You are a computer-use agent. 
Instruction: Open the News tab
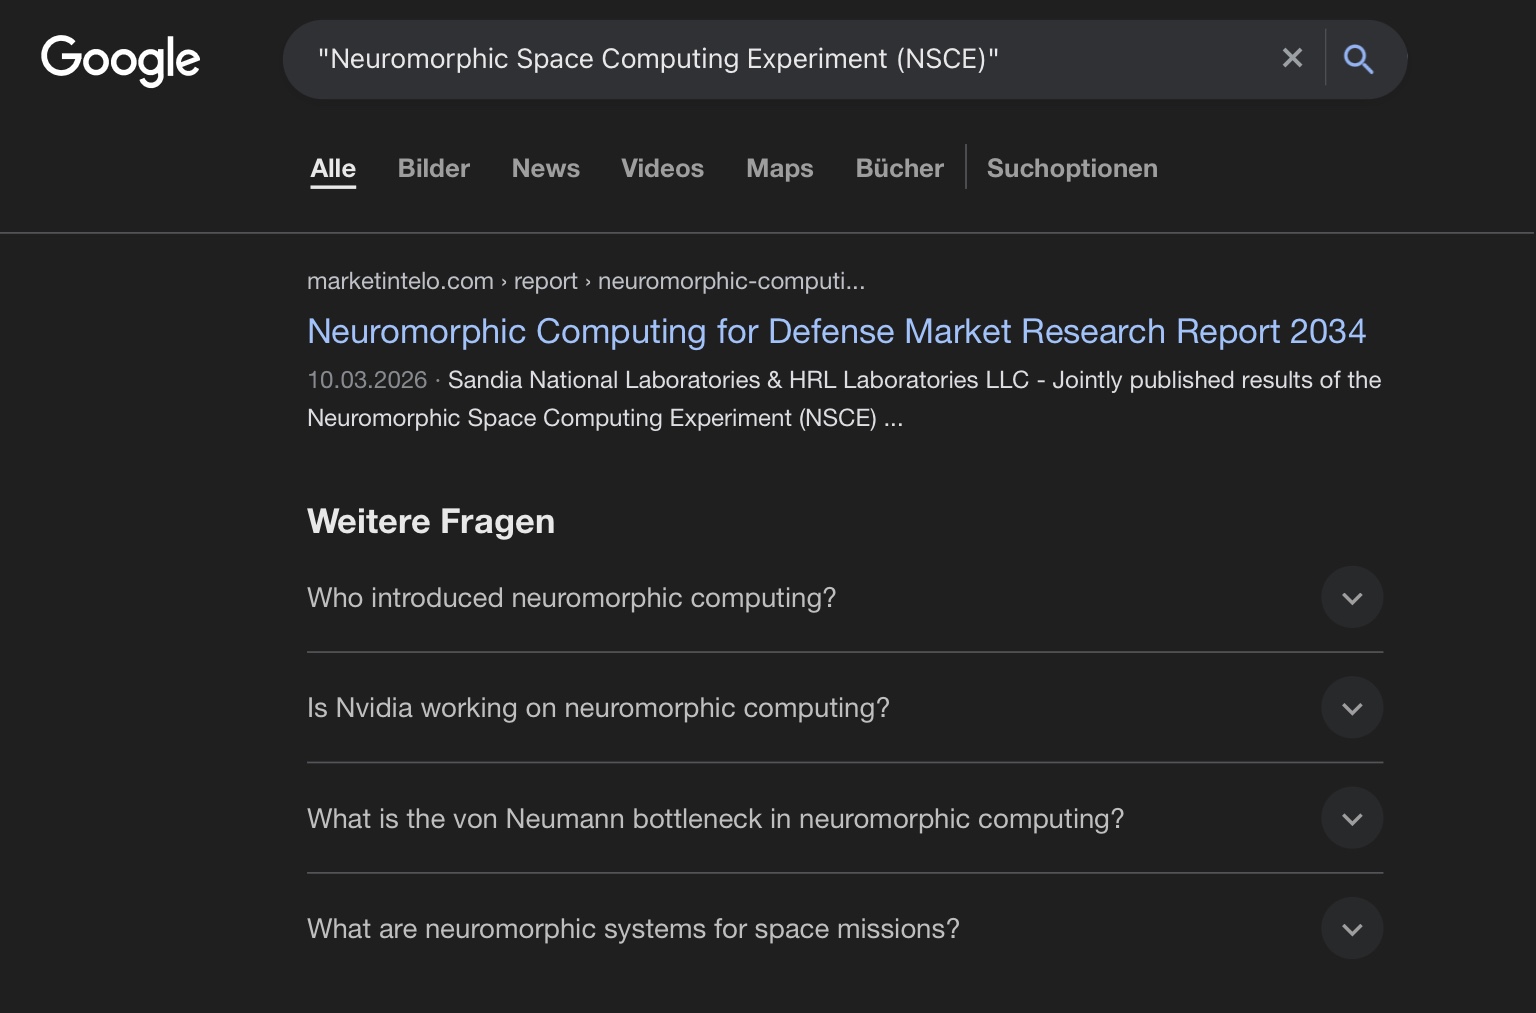[545, 168]
